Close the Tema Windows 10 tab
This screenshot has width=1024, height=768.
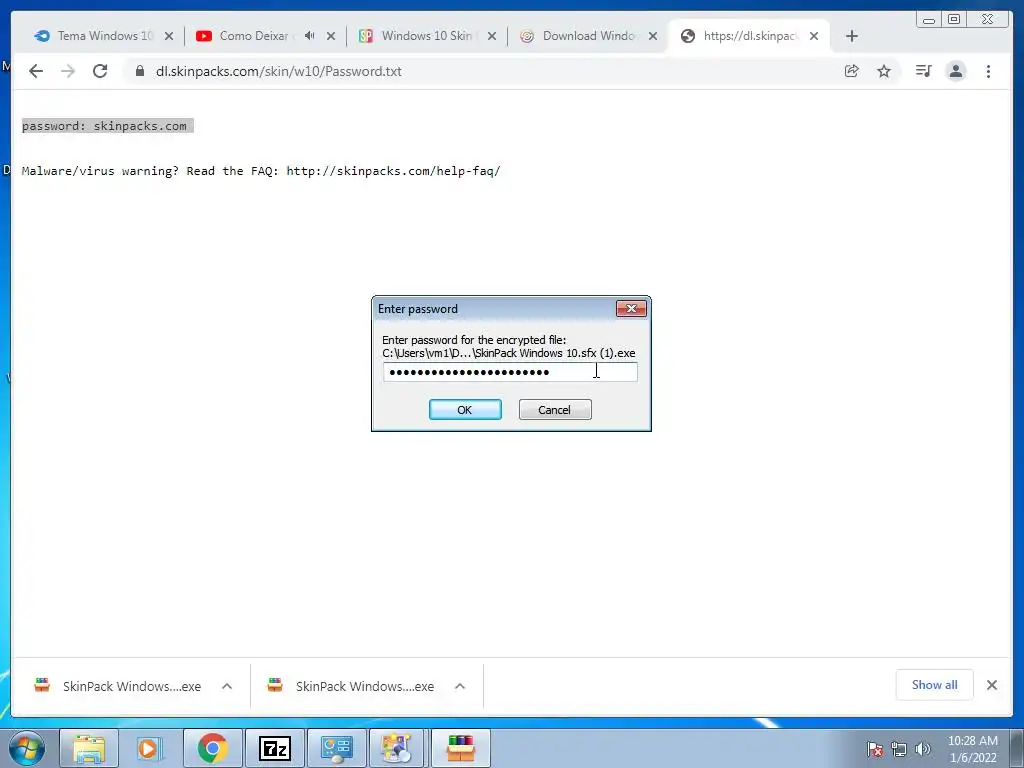pyautogui.click(x=169, y=36)
